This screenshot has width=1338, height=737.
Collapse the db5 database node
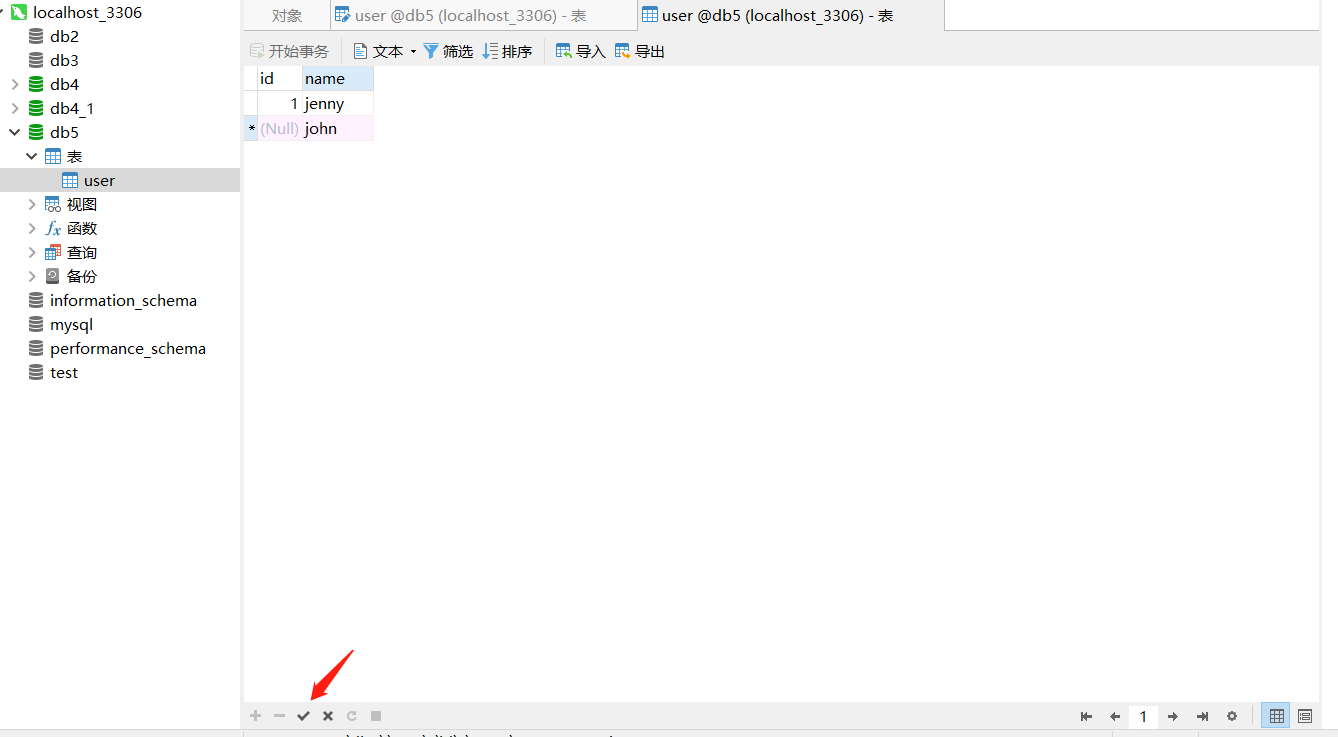click(15, 132)
